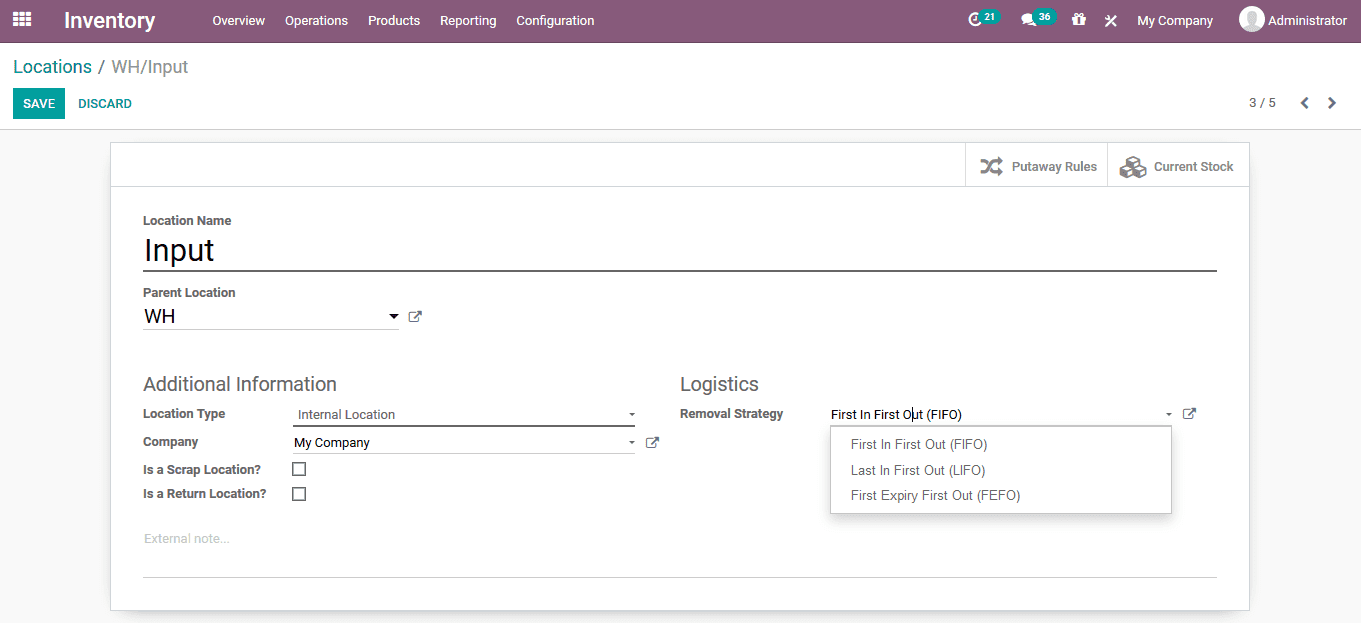Click the Inventory app title
Image resolution: width=1361 pixels, height=623 pixels.
click(x=110, y=20)
